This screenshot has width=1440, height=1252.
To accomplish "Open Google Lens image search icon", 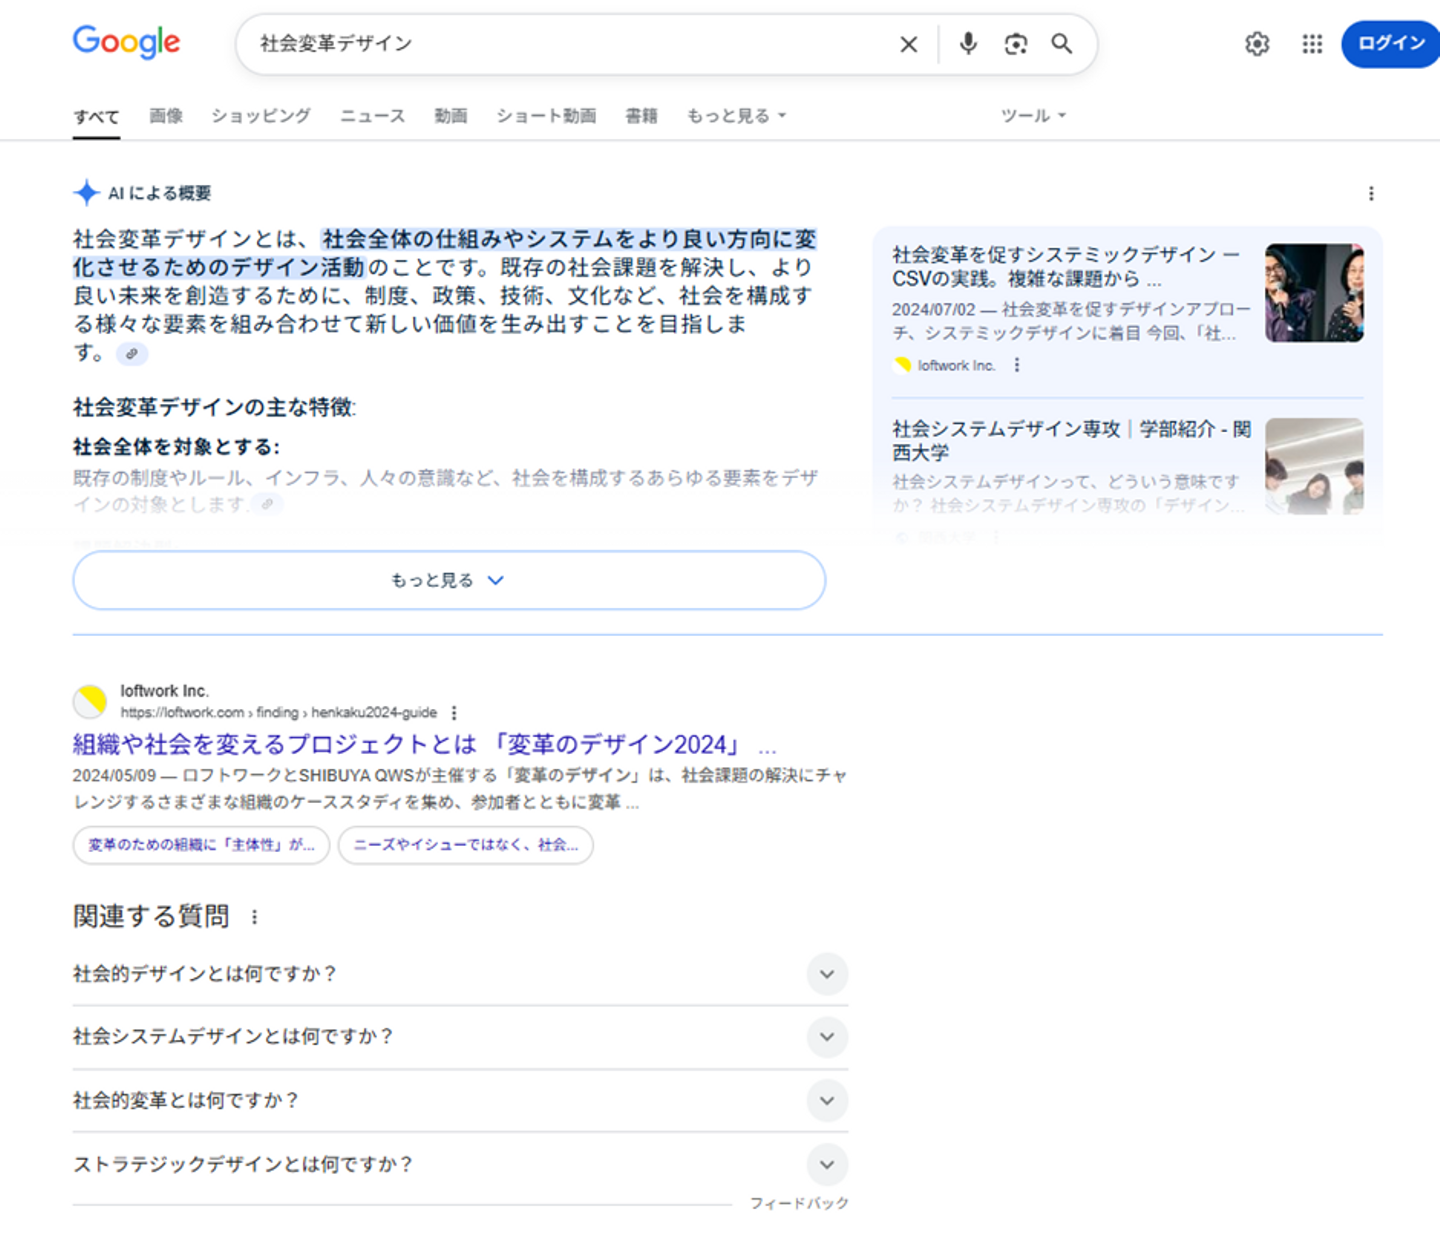I will (x=1016, y=44).
